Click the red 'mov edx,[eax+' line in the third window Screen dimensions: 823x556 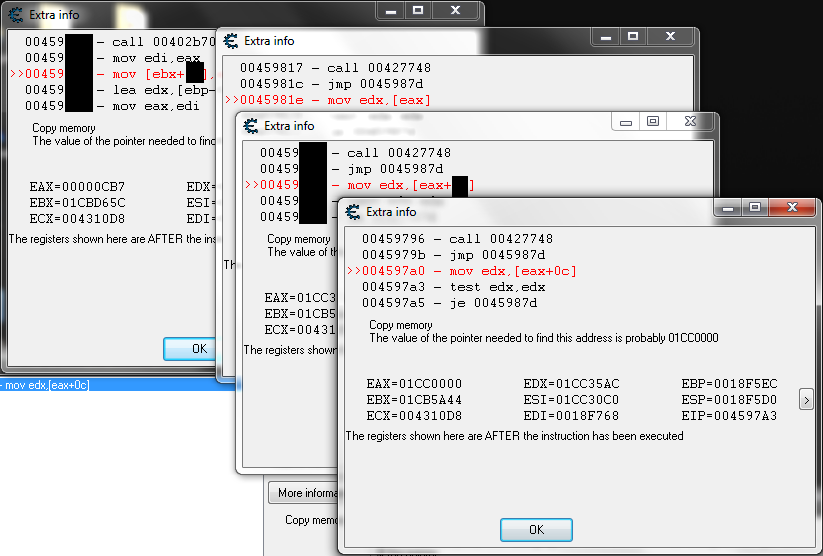[360, 185]
